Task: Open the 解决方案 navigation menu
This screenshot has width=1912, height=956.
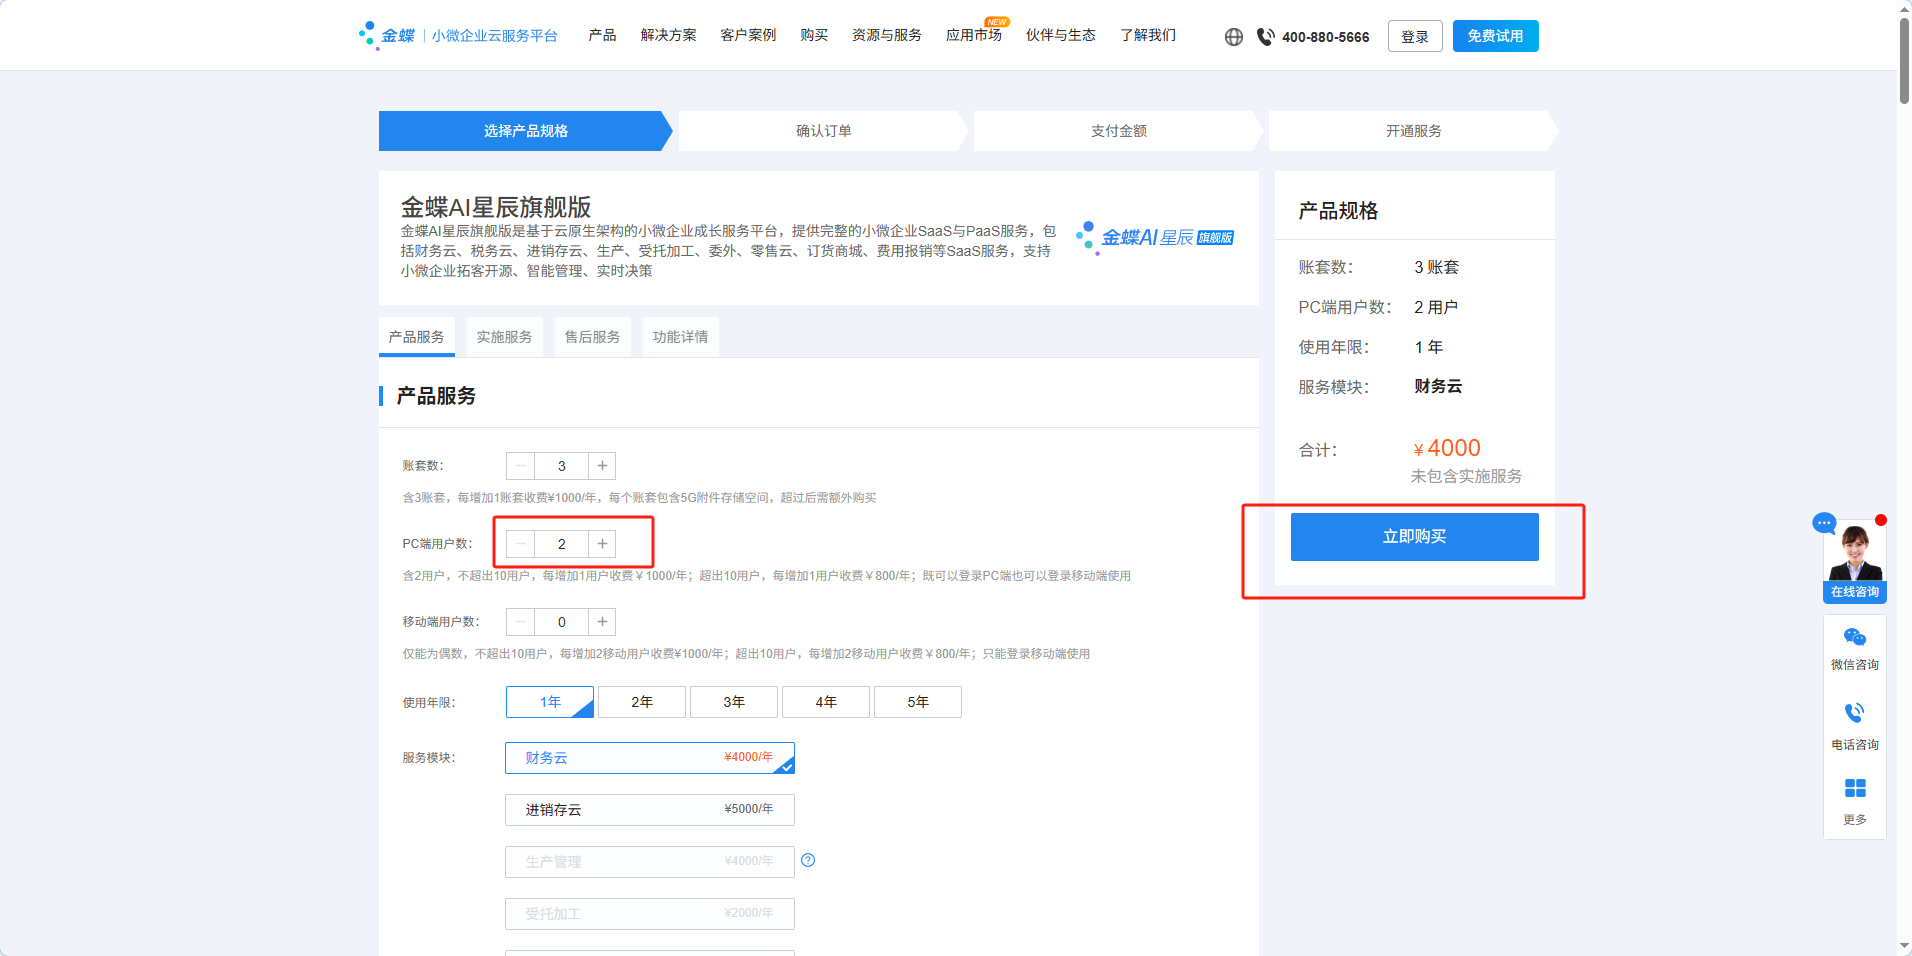Action: [x=668, y=35]
